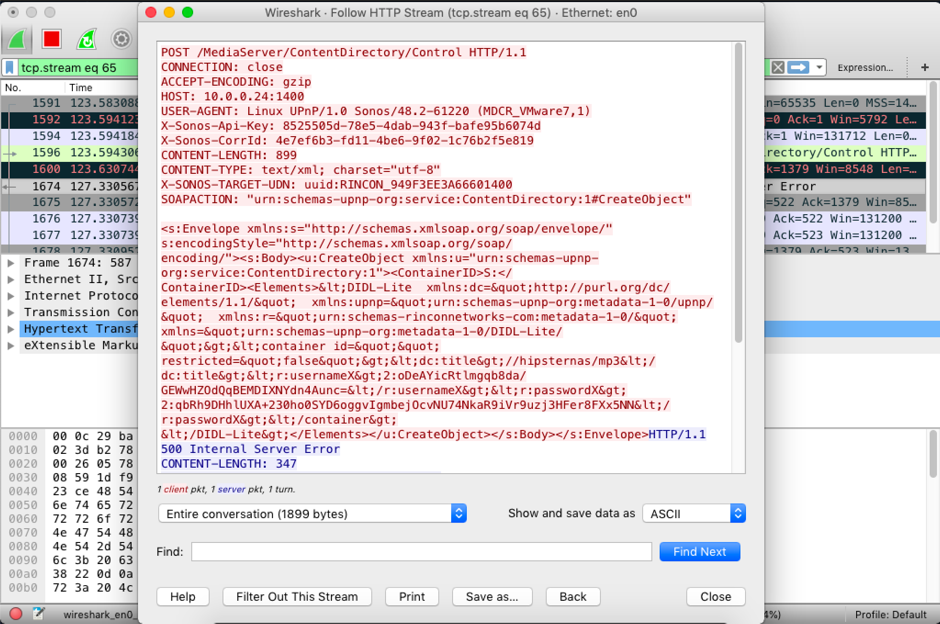
Task: Select packet 1596 in the packet list
Action: [x=70, y=153]
